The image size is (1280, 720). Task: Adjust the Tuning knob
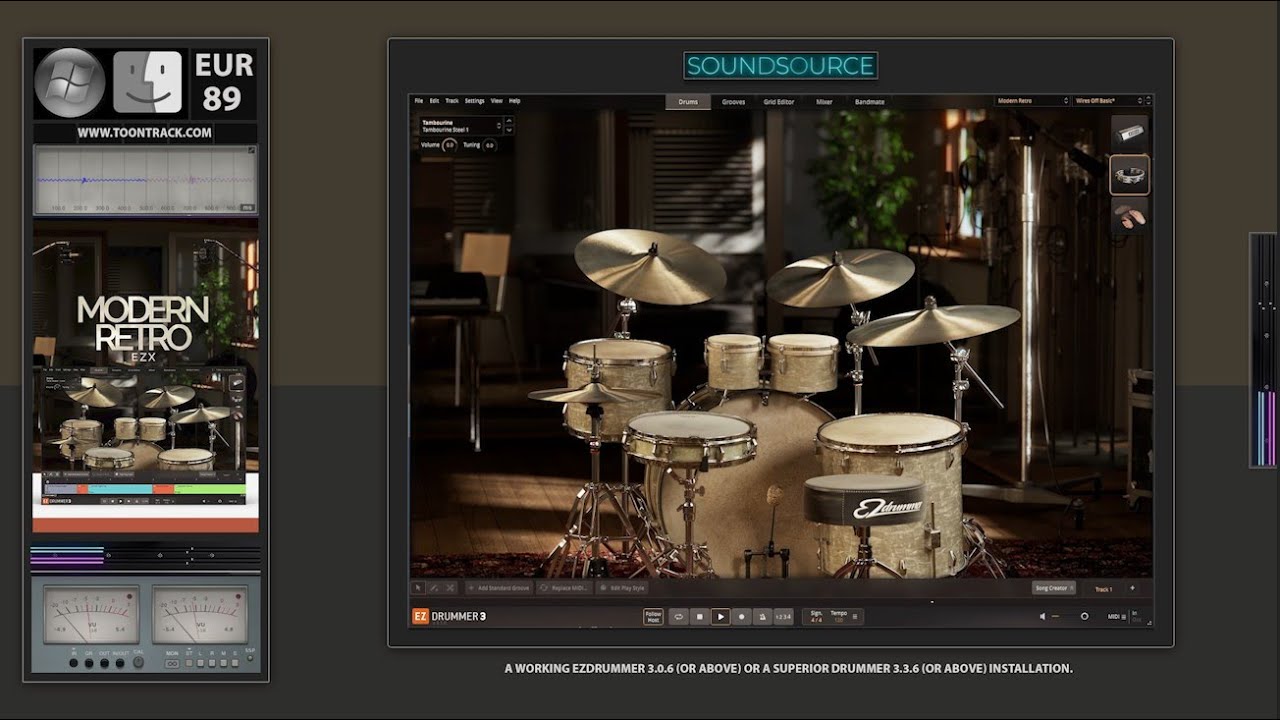pyautogui.click(x=489, y=145)
